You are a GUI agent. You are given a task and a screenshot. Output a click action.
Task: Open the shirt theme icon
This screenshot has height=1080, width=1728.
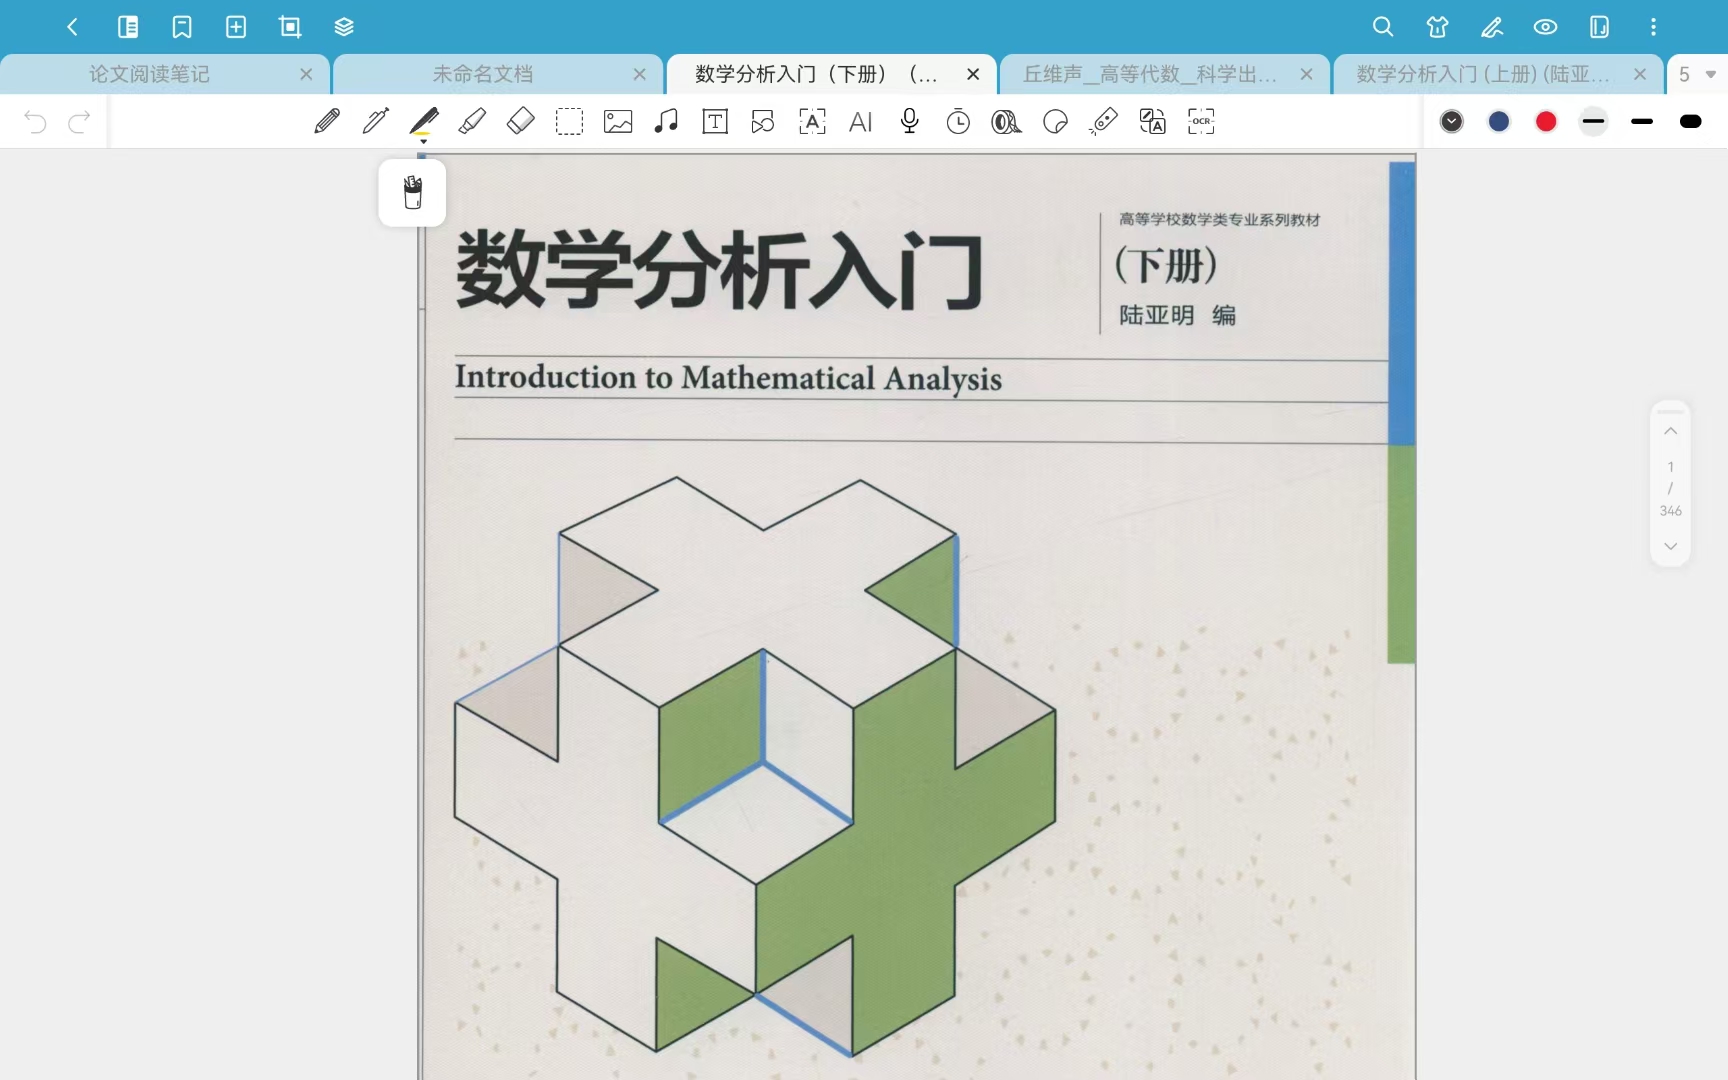click(x=1437, y=27)
